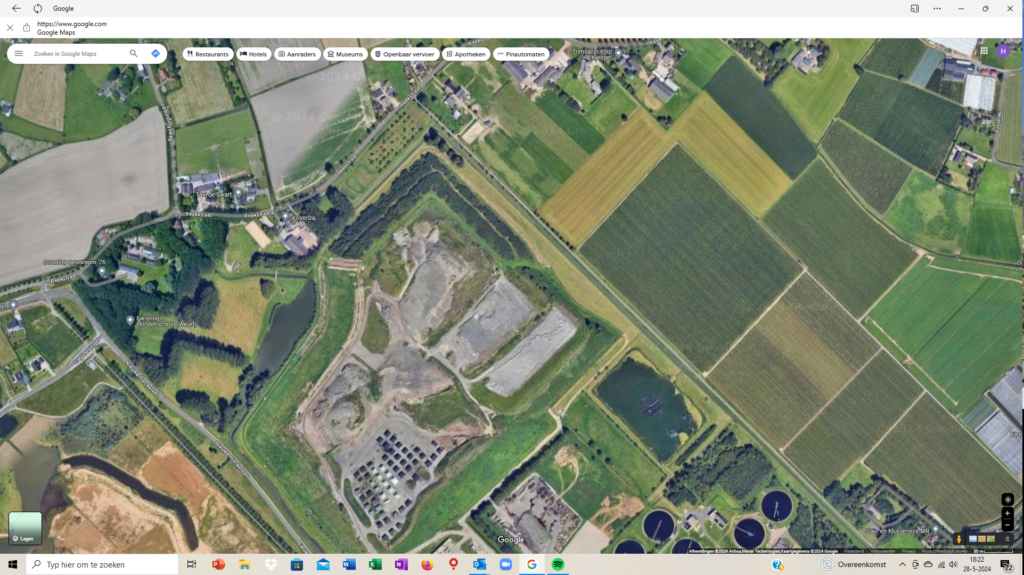Select the Hotels category chip

click(x=253, y=54)
